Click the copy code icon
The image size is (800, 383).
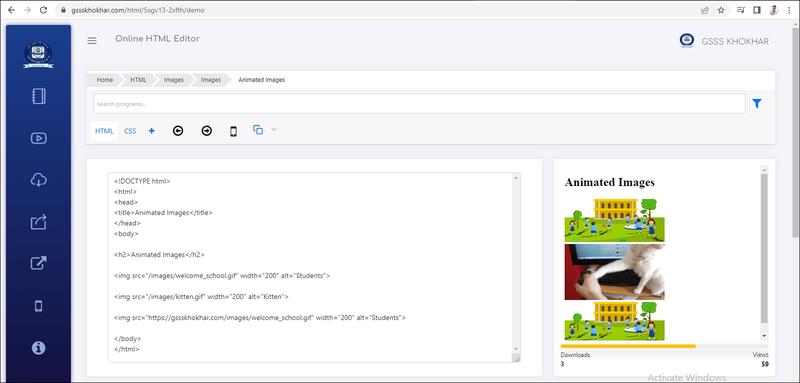258,130
